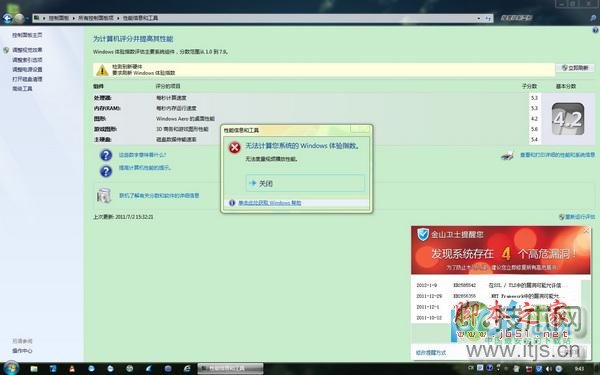
Task: Open the 高级工具 sidebar link
Action: [x=22, y=88]
